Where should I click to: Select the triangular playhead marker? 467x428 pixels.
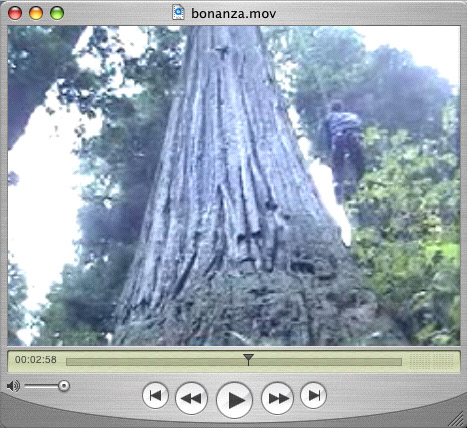(248, 359)
